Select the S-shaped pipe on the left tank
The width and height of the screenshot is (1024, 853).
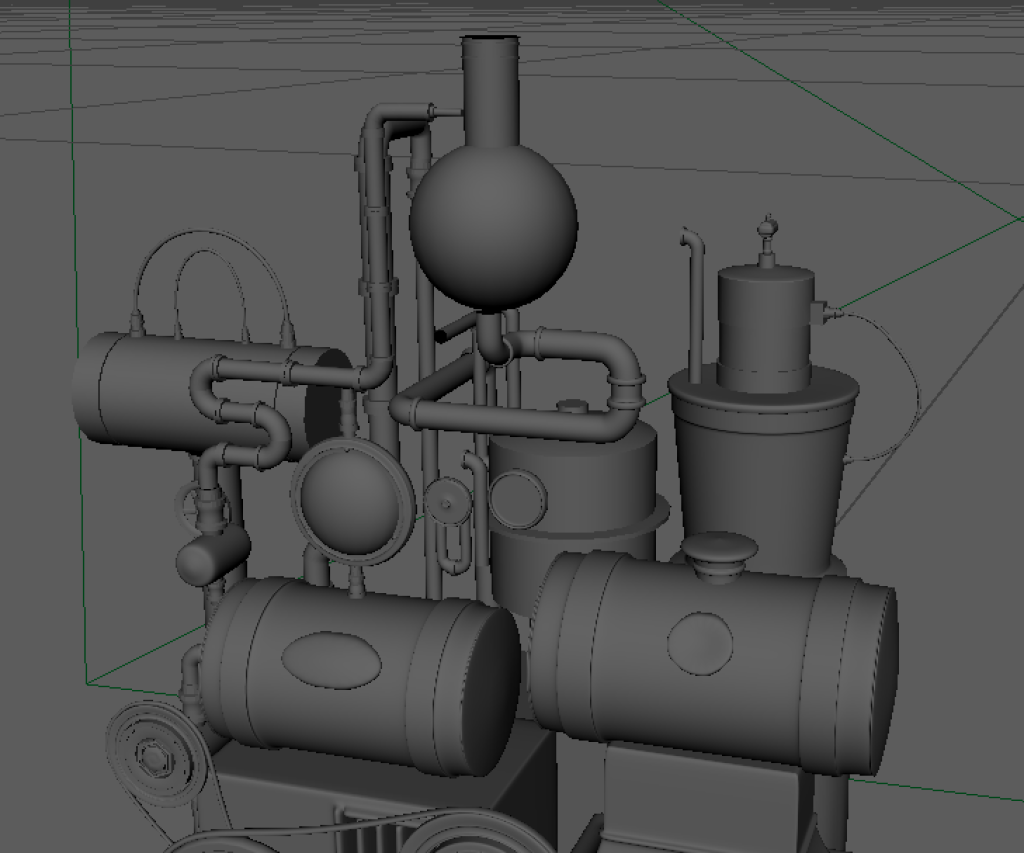click(240, 413)
